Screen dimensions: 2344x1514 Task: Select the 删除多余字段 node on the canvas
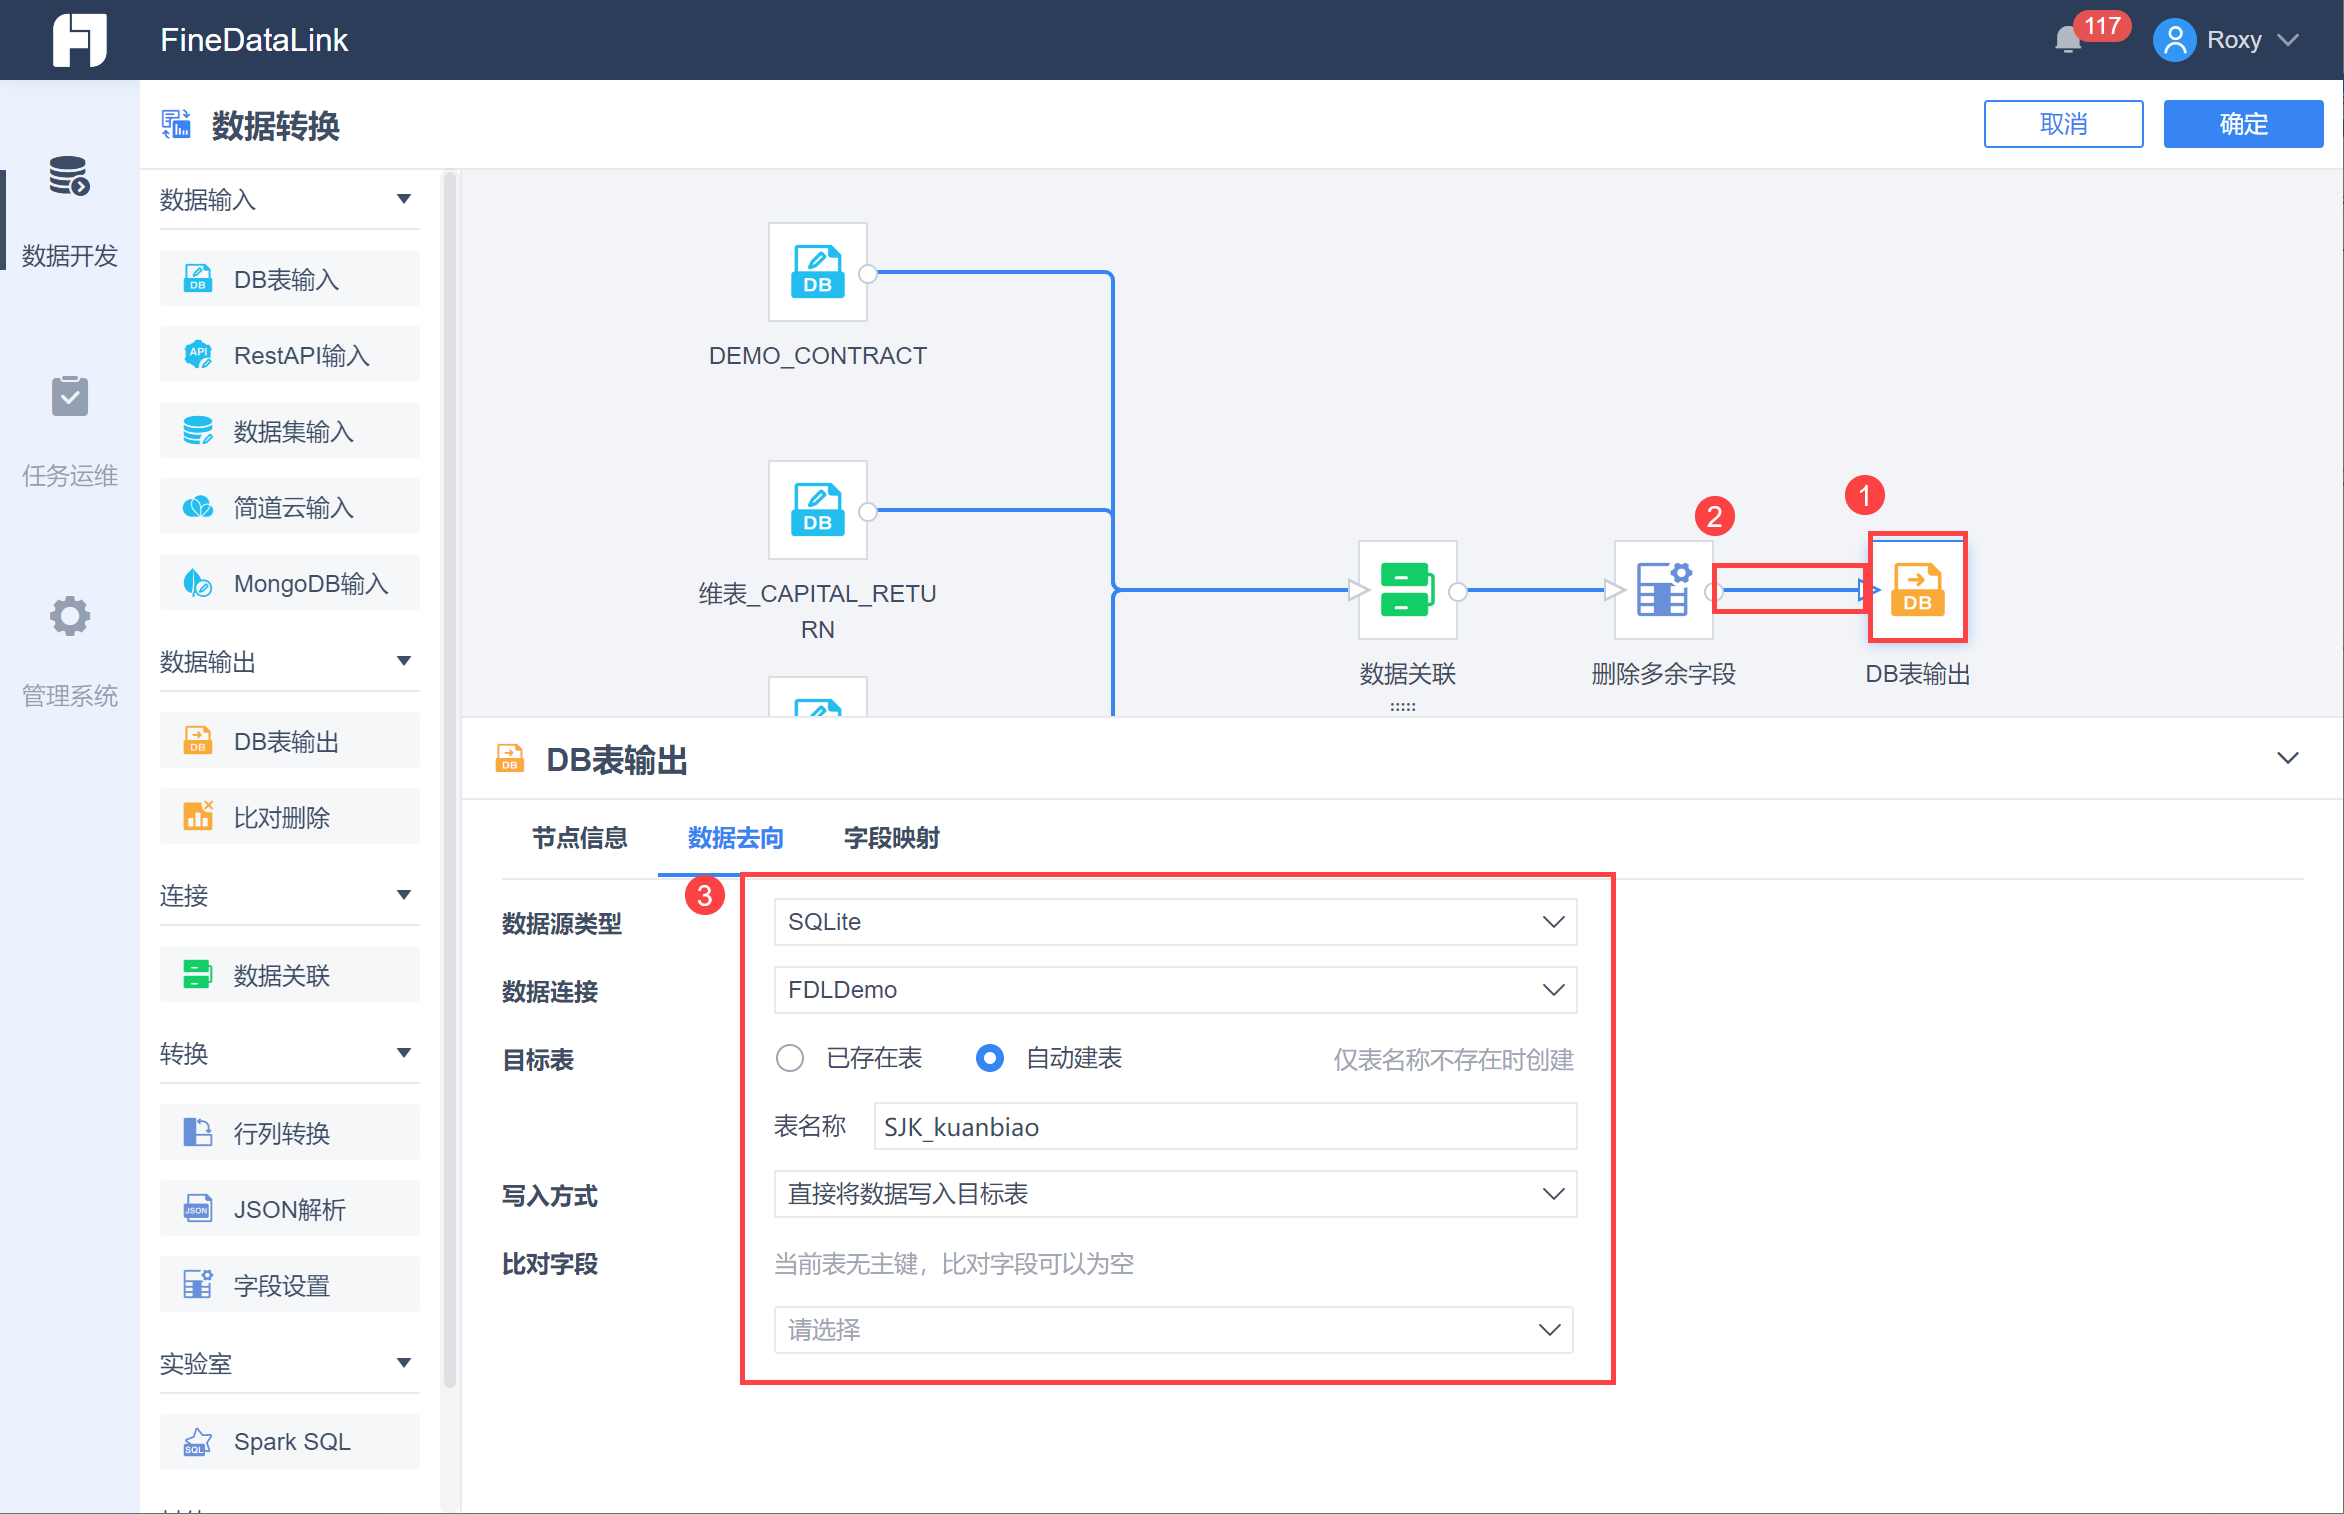(1662, 590)
